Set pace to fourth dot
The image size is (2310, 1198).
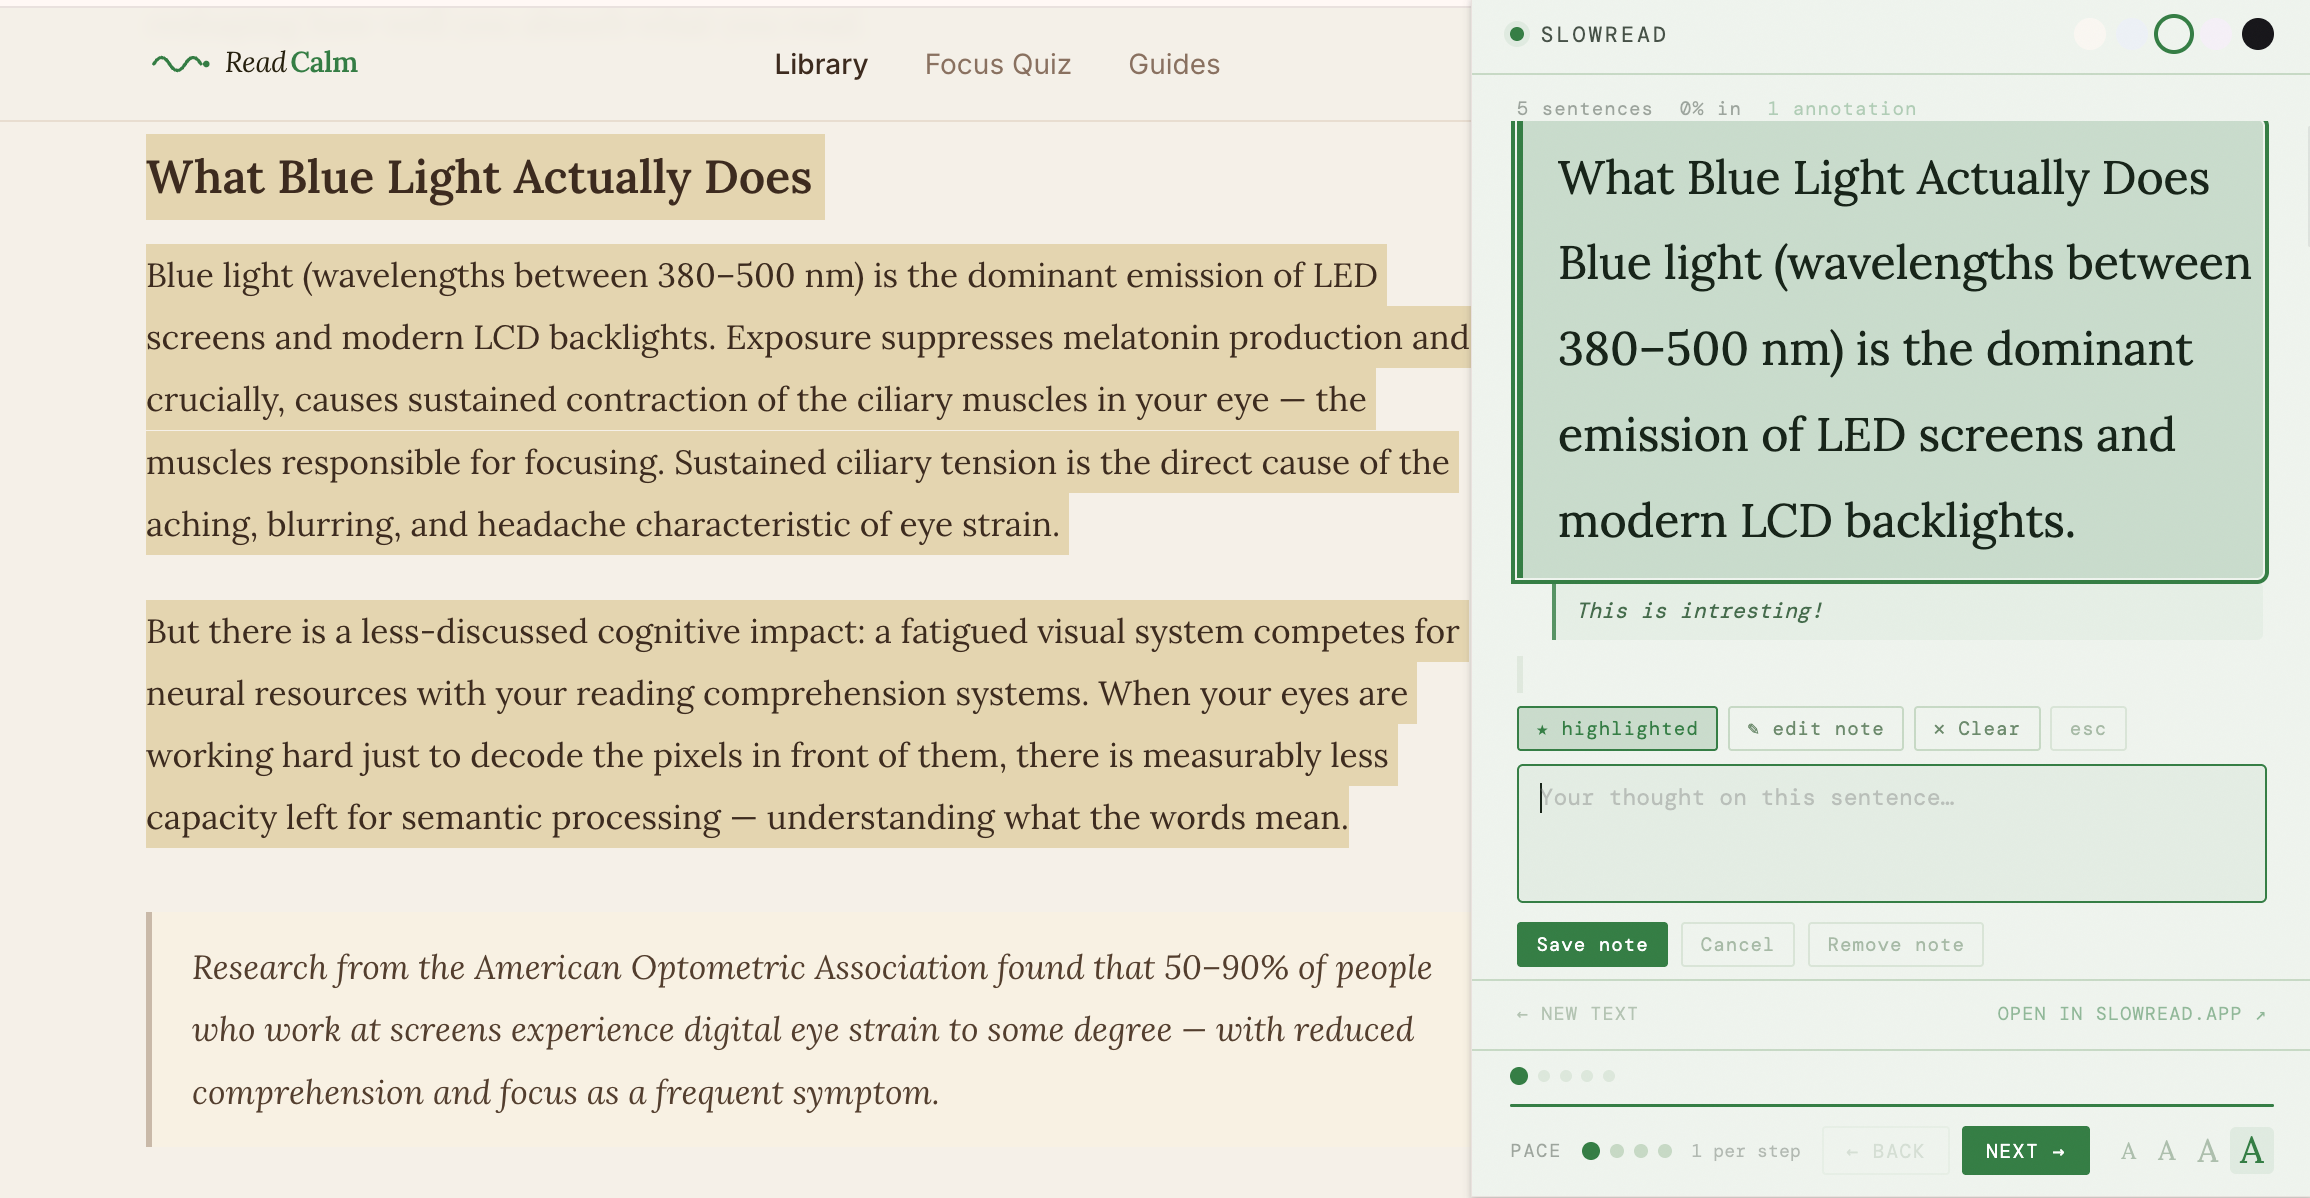(1665, 1151)
